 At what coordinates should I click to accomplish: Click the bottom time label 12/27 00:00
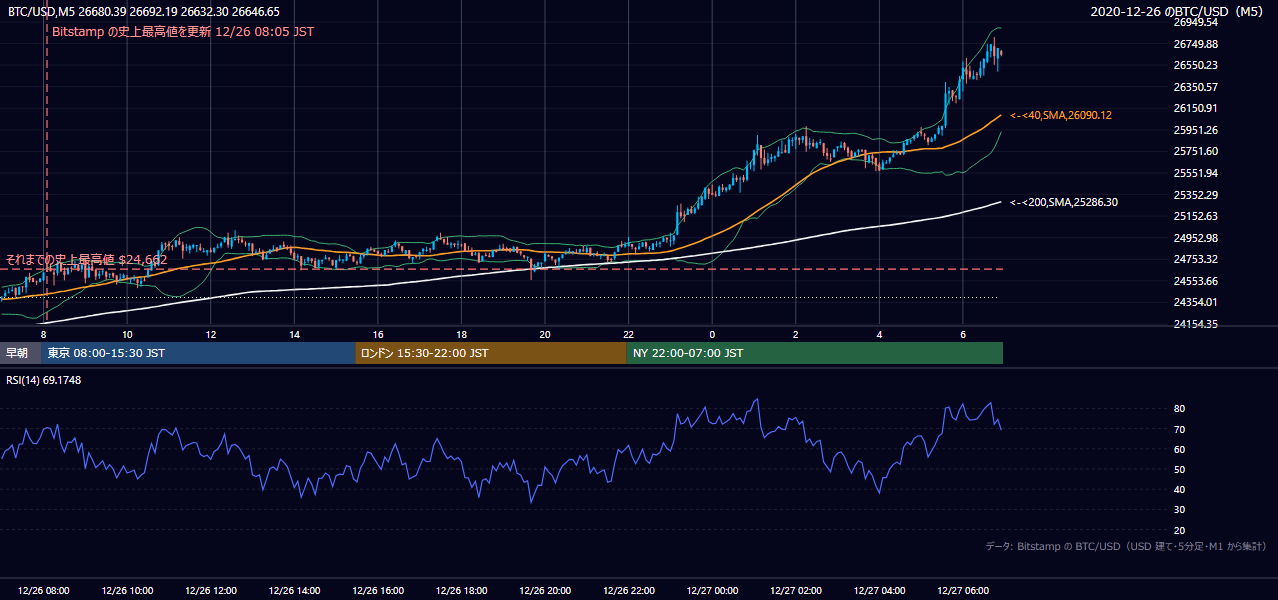point(712,591)
